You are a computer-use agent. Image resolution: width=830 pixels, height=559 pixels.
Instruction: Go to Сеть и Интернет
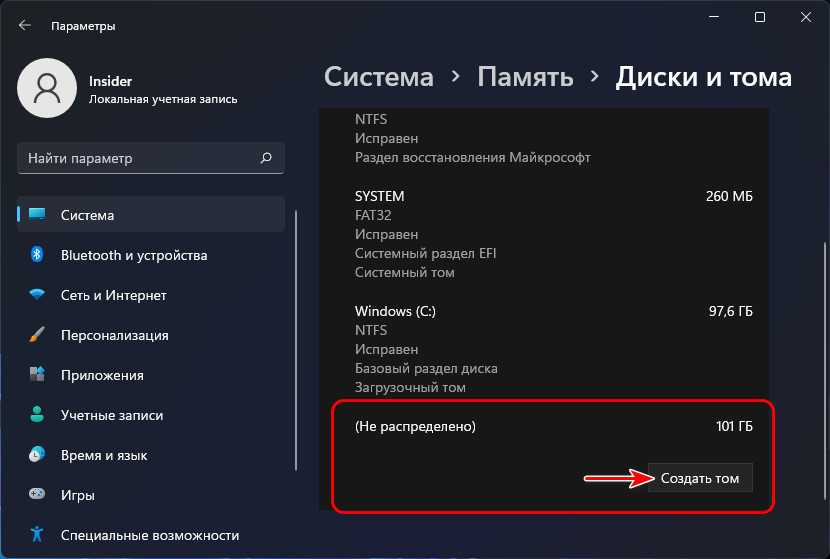151,295
